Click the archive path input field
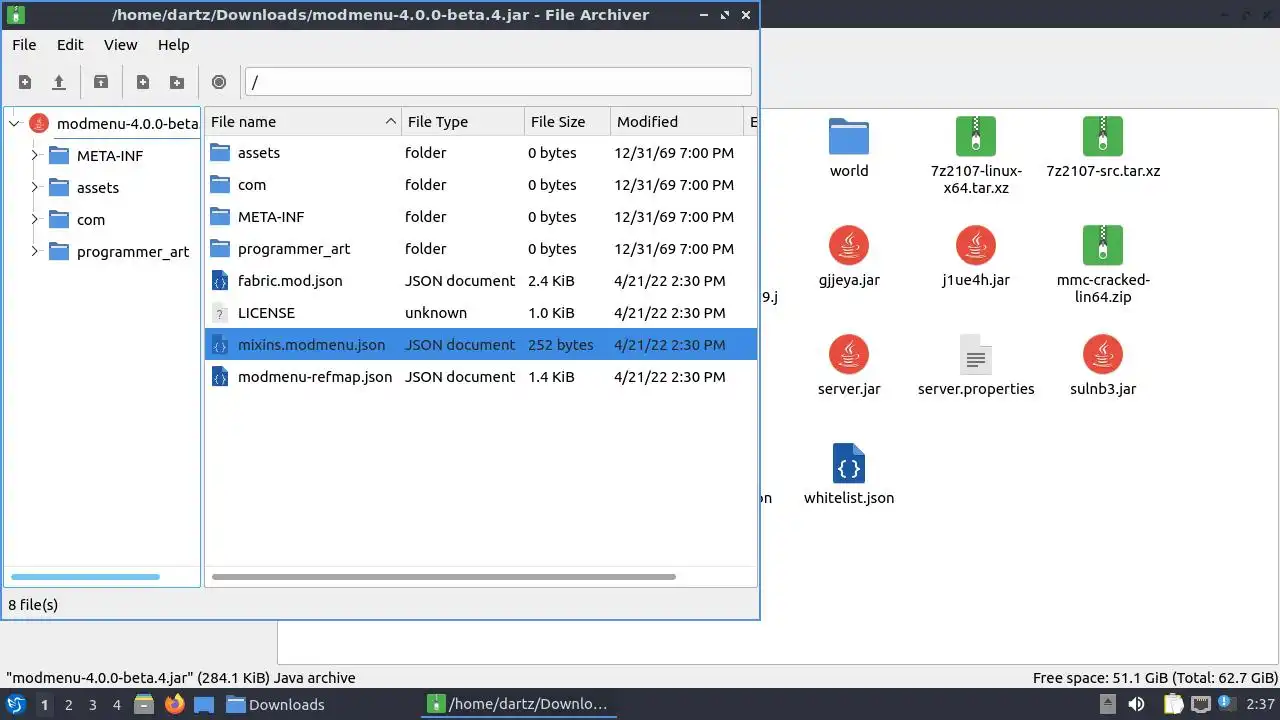The height and width of the screenshot is (720, 1280). (x=498, y=82)
